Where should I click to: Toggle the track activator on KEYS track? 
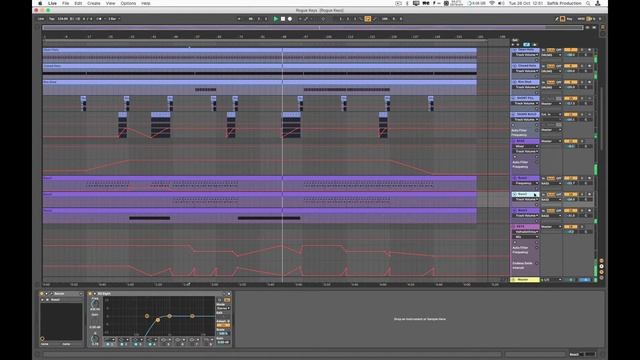click(570, 227)
